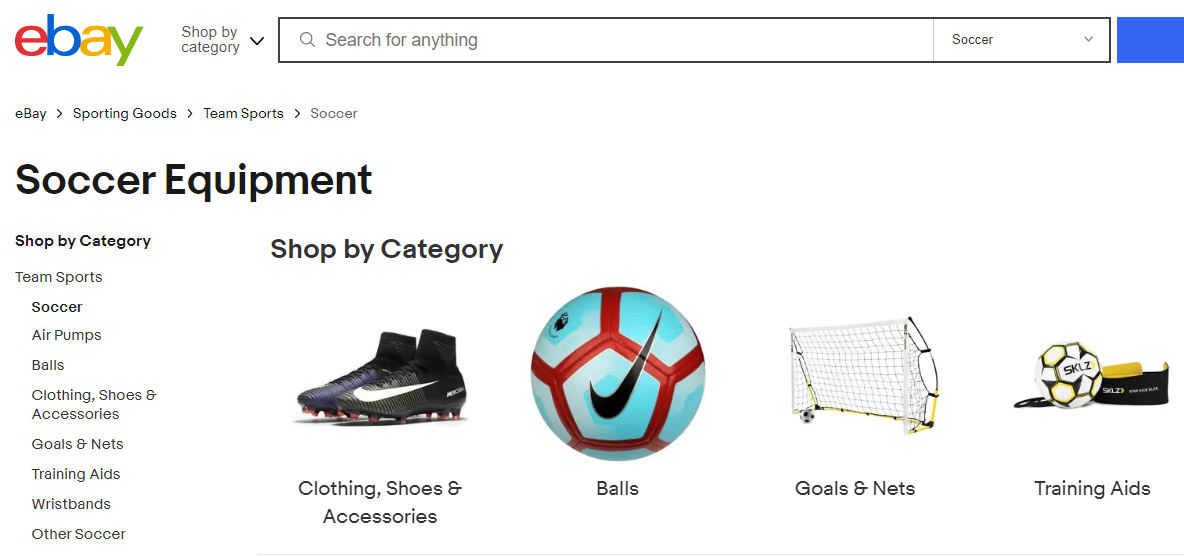Navigate to Team Sports breadcrumb

243,114
